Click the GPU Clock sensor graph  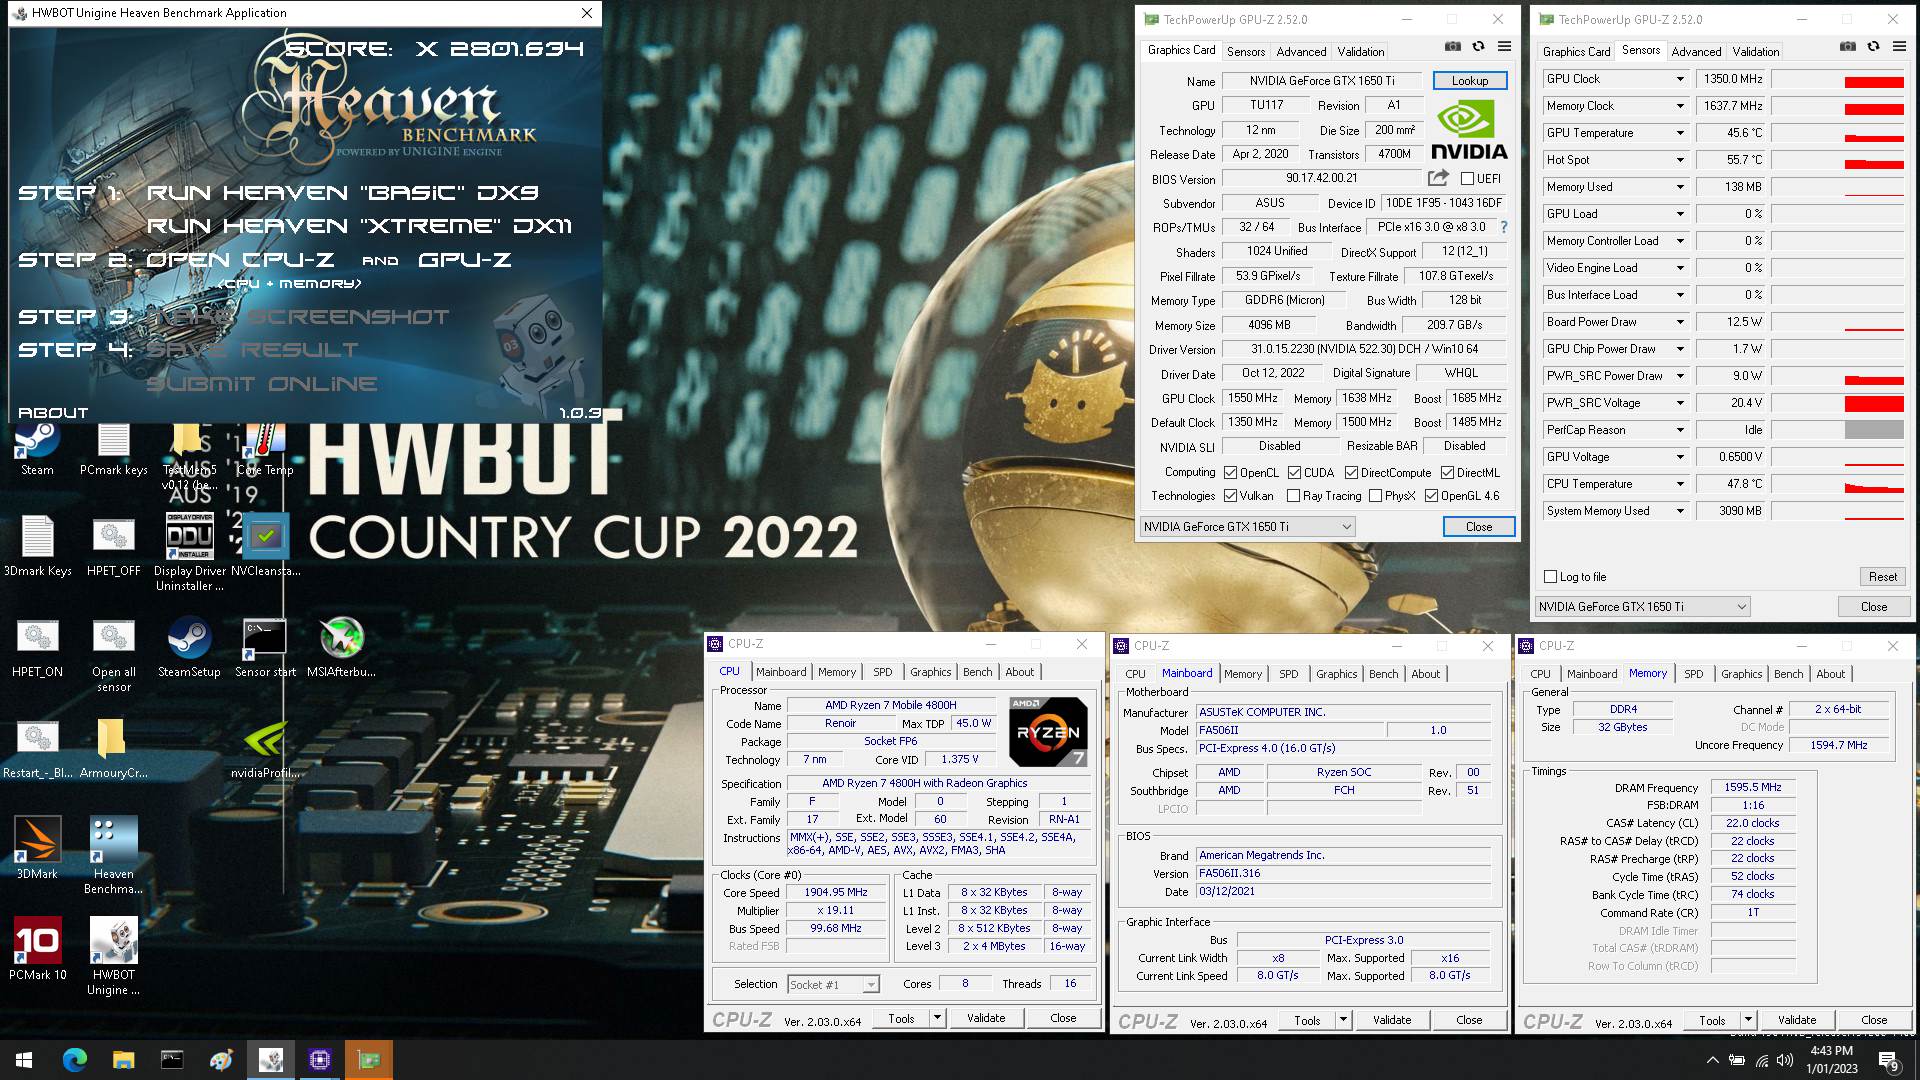click(1838, 79)
